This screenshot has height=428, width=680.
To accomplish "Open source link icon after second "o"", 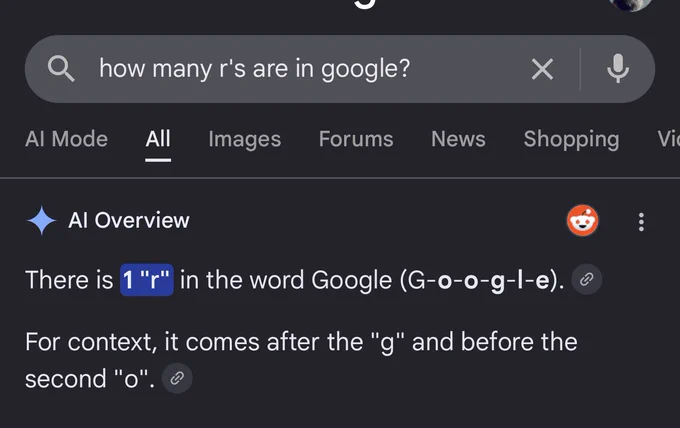I will pos(177,378).
